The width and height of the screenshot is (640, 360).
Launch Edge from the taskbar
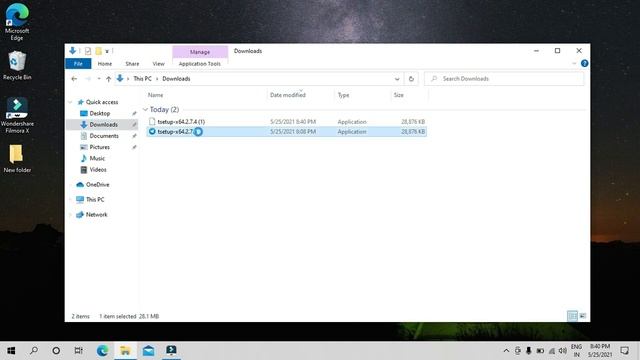tap(102, 351)
